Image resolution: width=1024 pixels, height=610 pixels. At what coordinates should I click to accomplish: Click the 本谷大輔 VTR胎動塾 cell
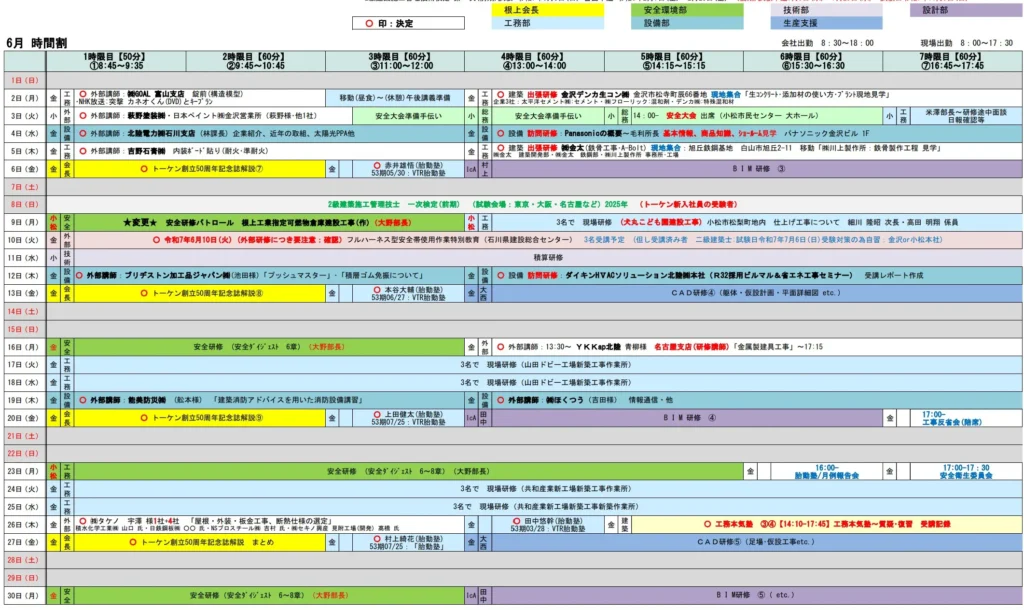tap(408, 293)
